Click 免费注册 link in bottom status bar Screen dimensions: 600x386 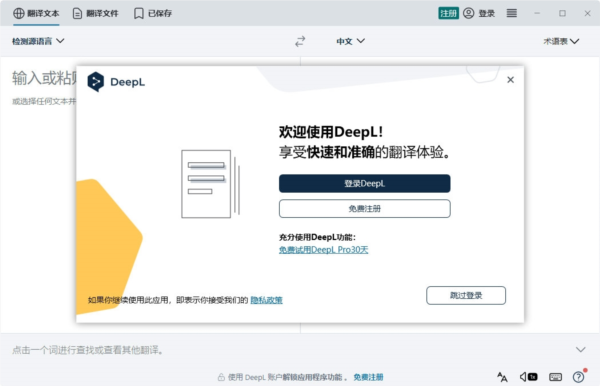(x=368, y=377)
